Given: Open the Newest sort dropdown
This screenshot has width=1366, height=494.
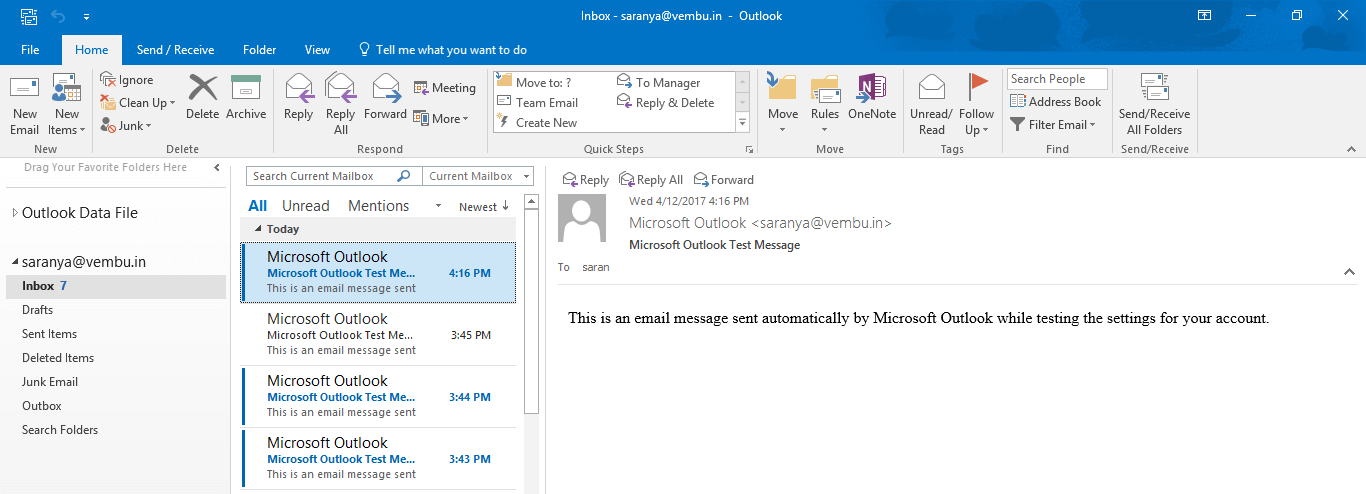Looking at the screenshot, I should (484, 207).
